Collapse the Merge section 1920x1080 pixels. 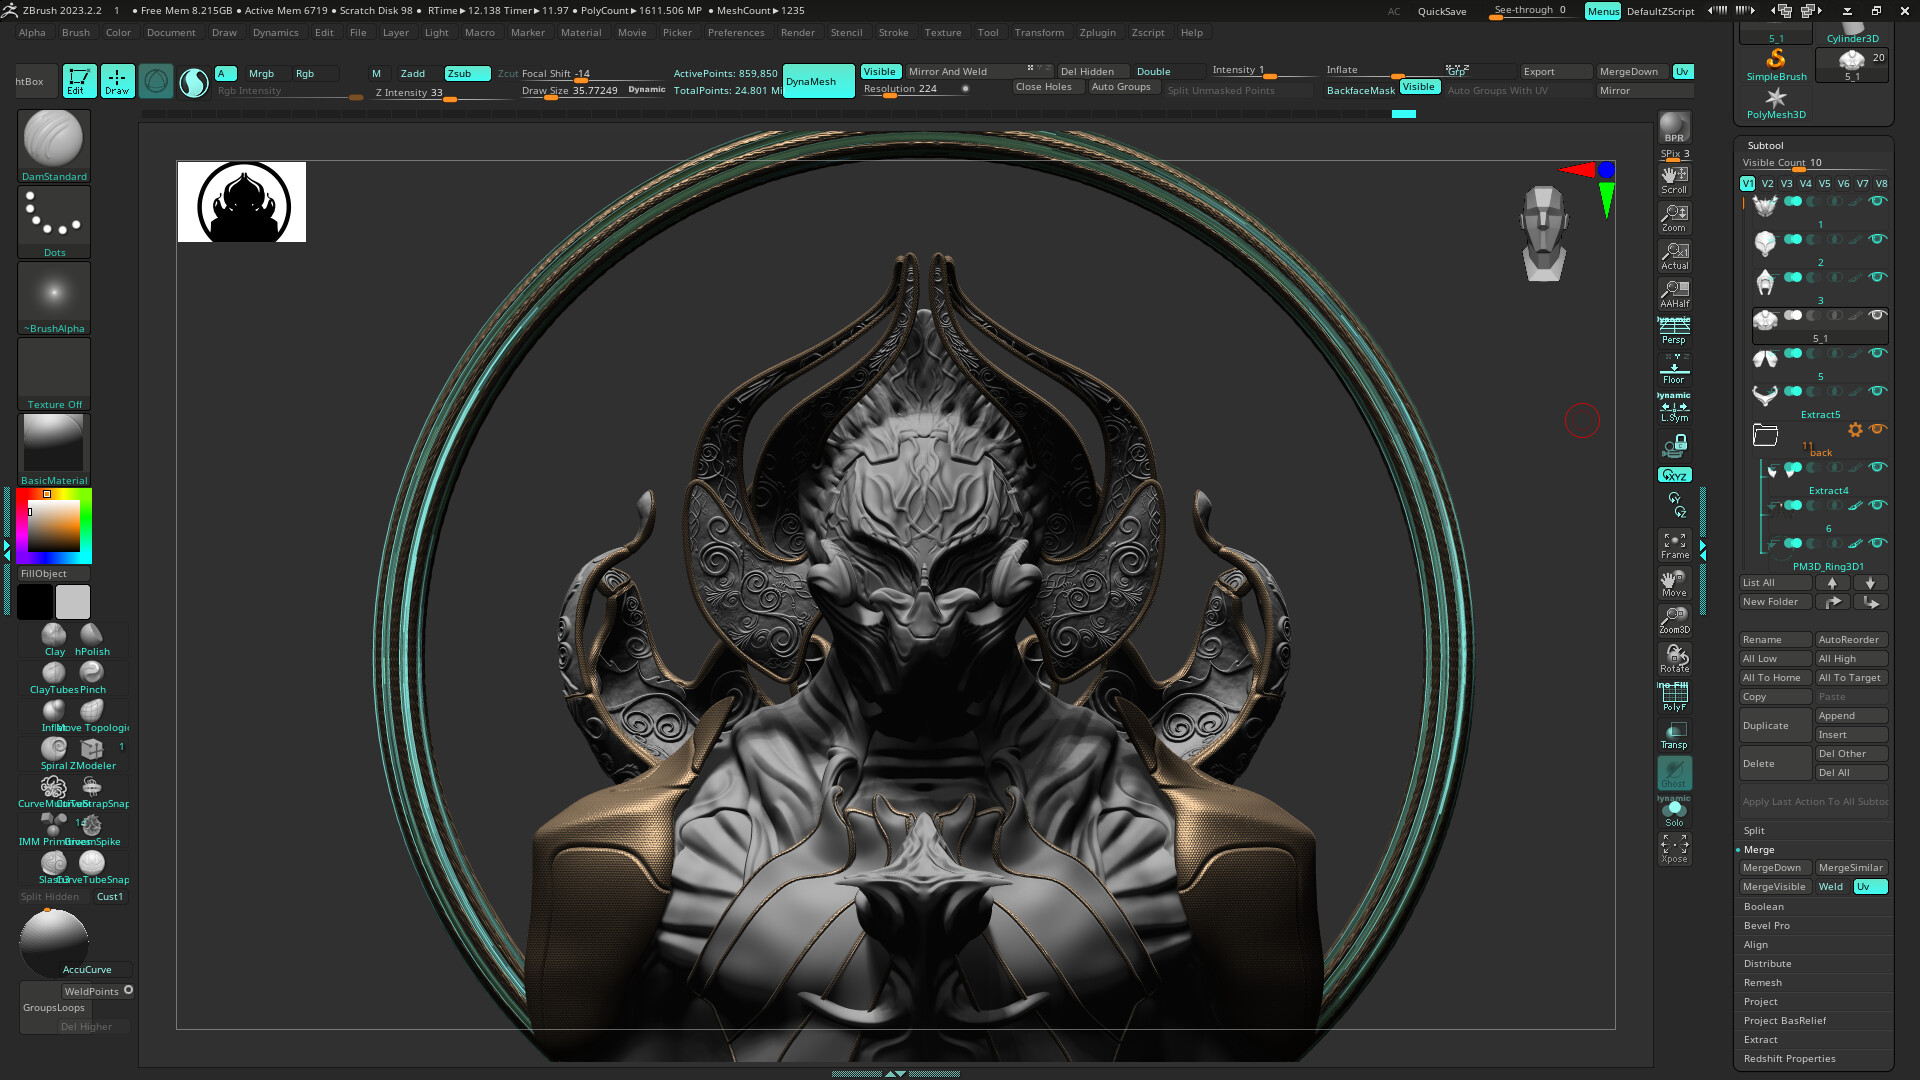tap(1758, 850)
